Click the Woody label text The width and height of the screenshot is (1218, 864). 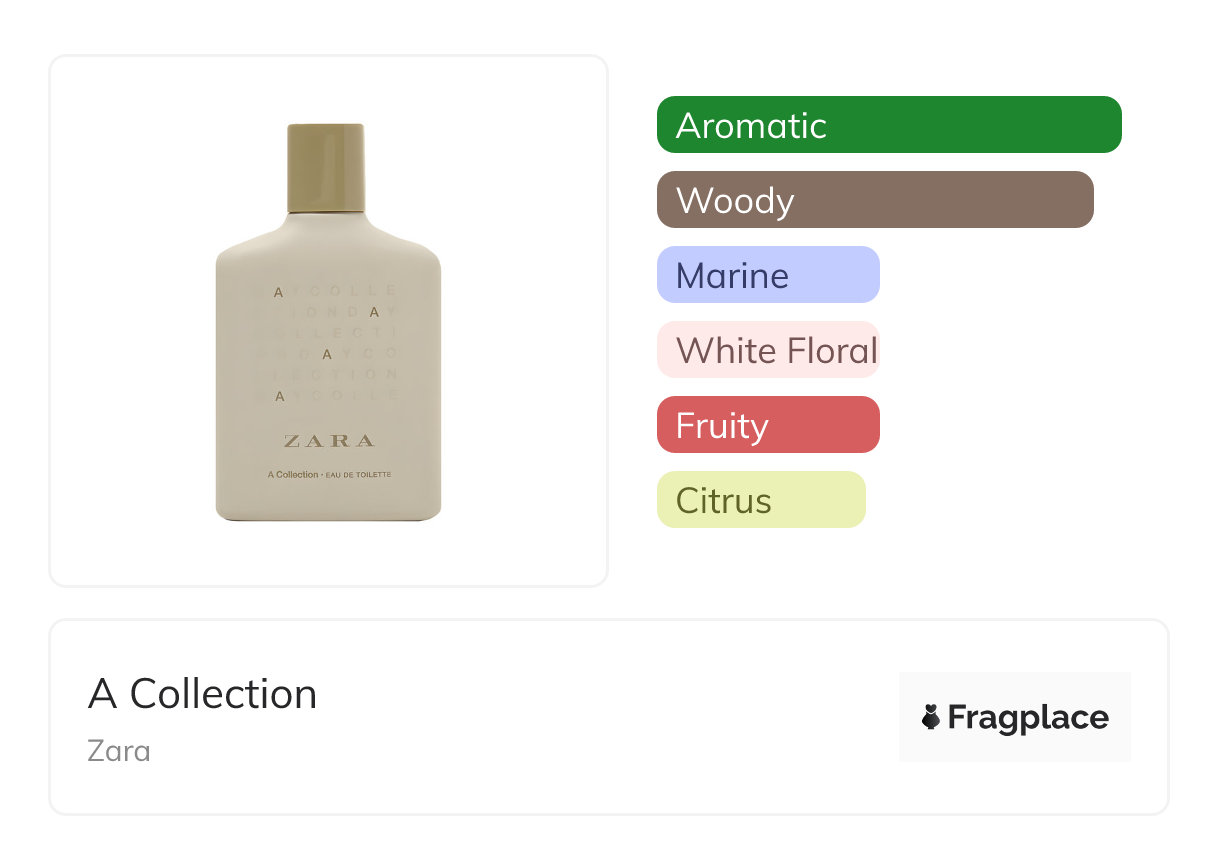tap(735, 200)
